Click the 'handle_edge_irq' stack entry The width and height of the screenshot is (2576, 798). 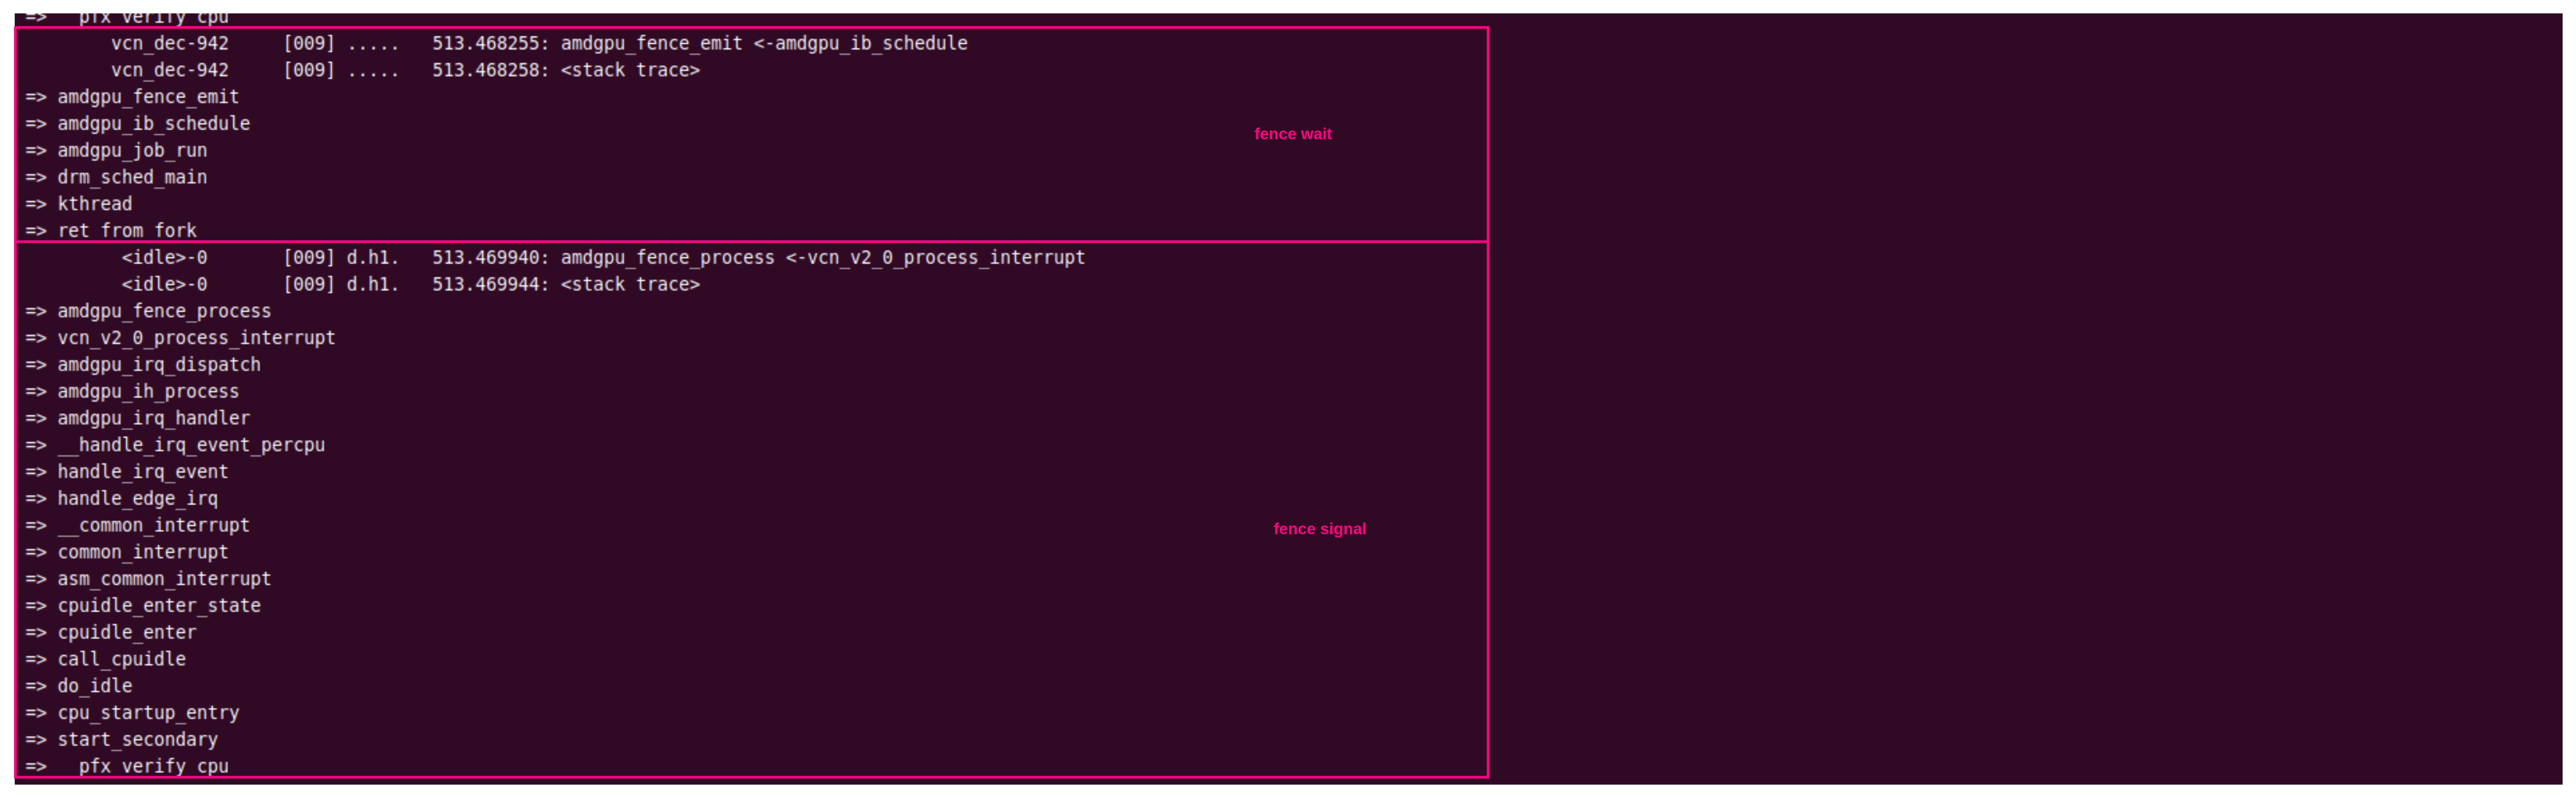click(x=137, y=498)
